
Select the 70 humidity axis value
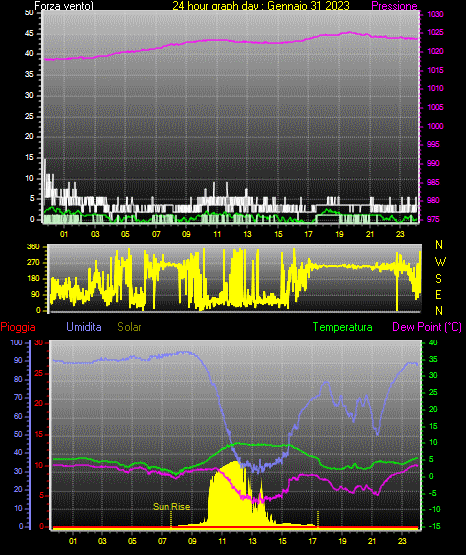(x=18, y=397)
